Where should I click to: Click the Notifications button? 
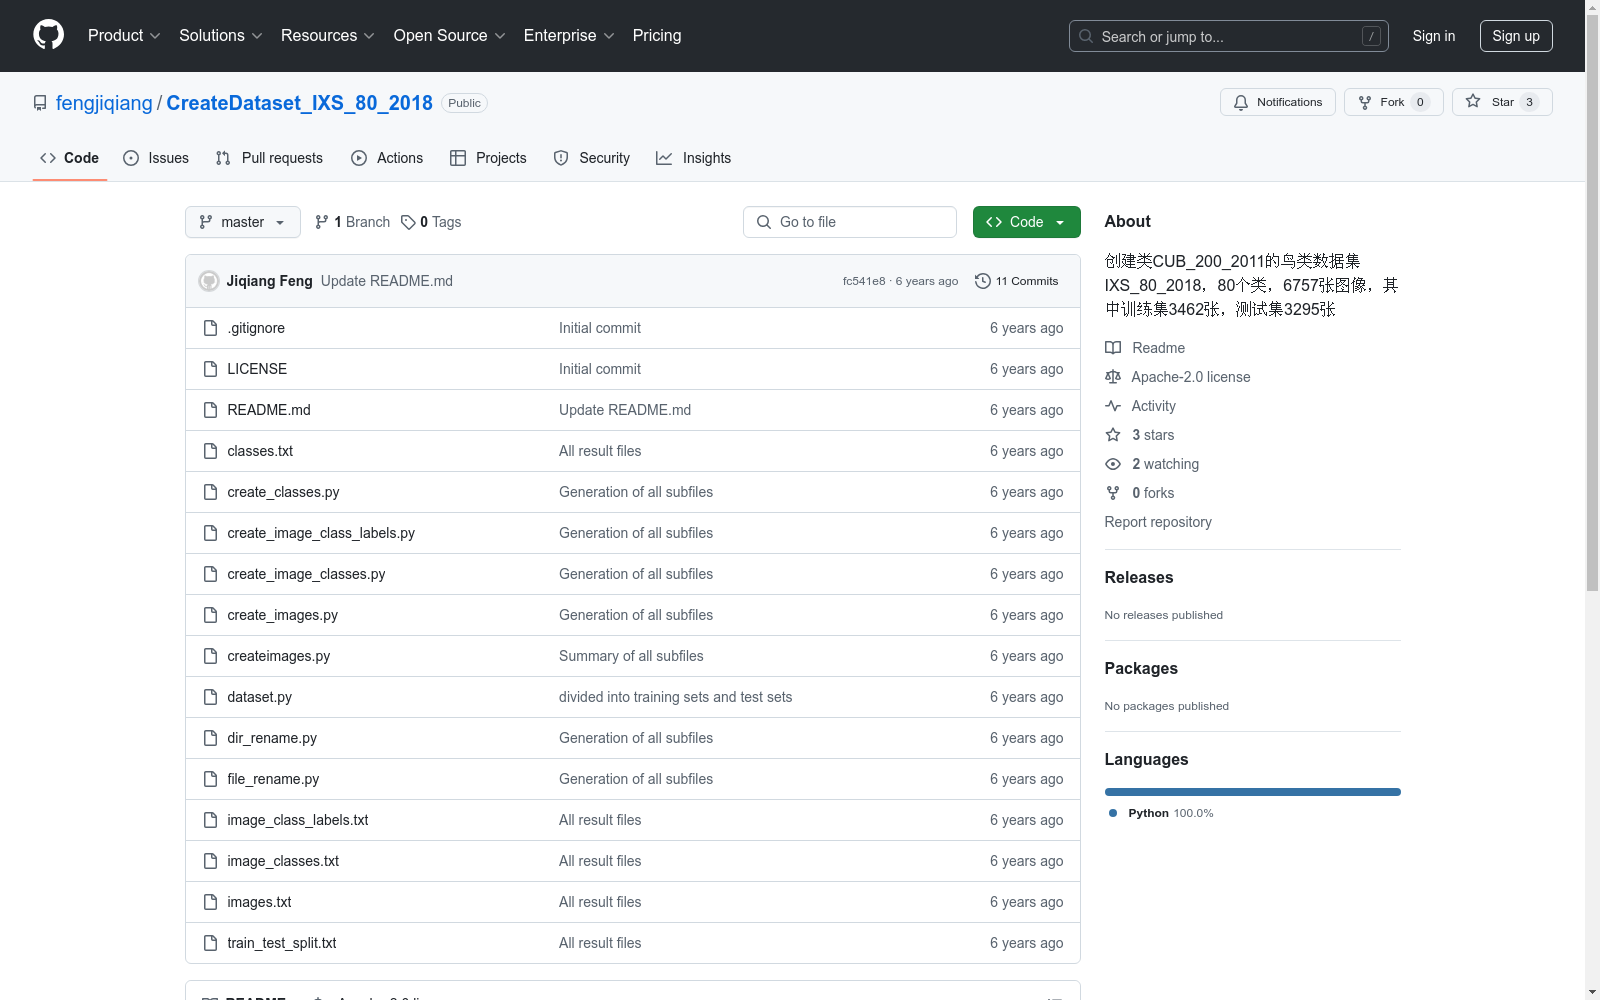(x=1278, y=102)
